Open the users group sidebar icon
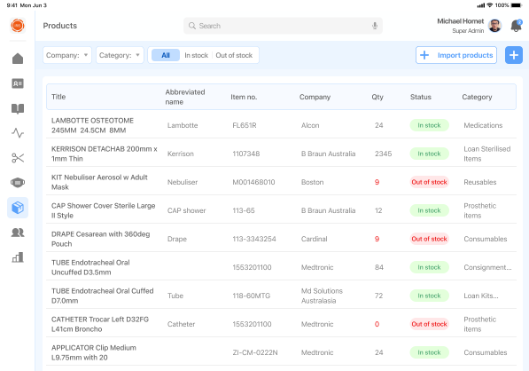The image size is (529, 371). pyautogui.click(x=18, y=232)
